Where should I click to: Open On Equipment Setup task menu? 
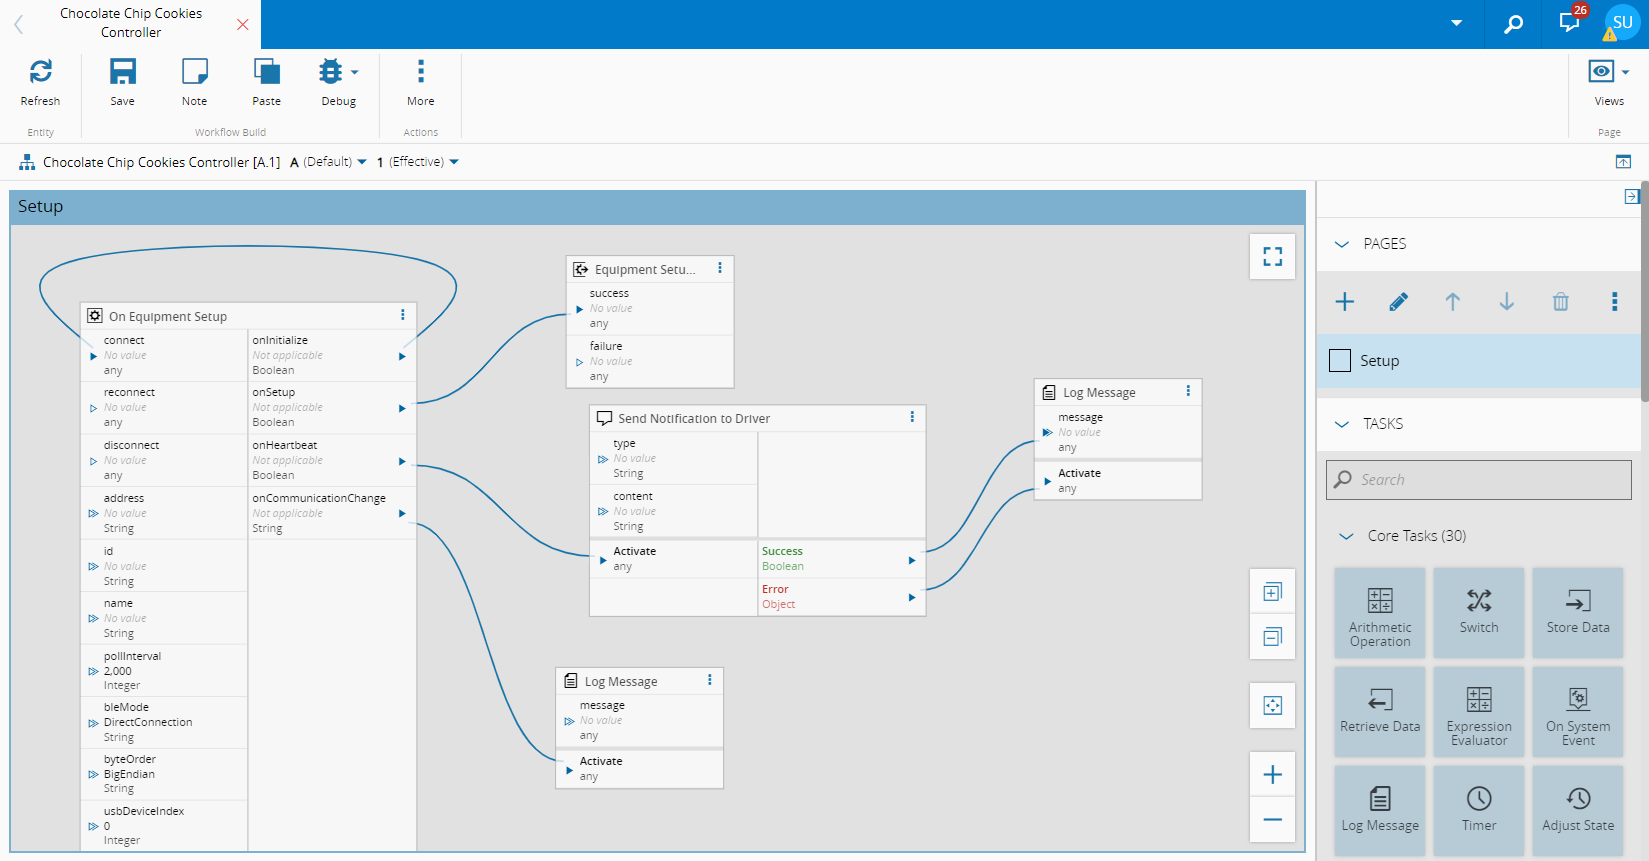pyautogui.click(x=403, y=315)
